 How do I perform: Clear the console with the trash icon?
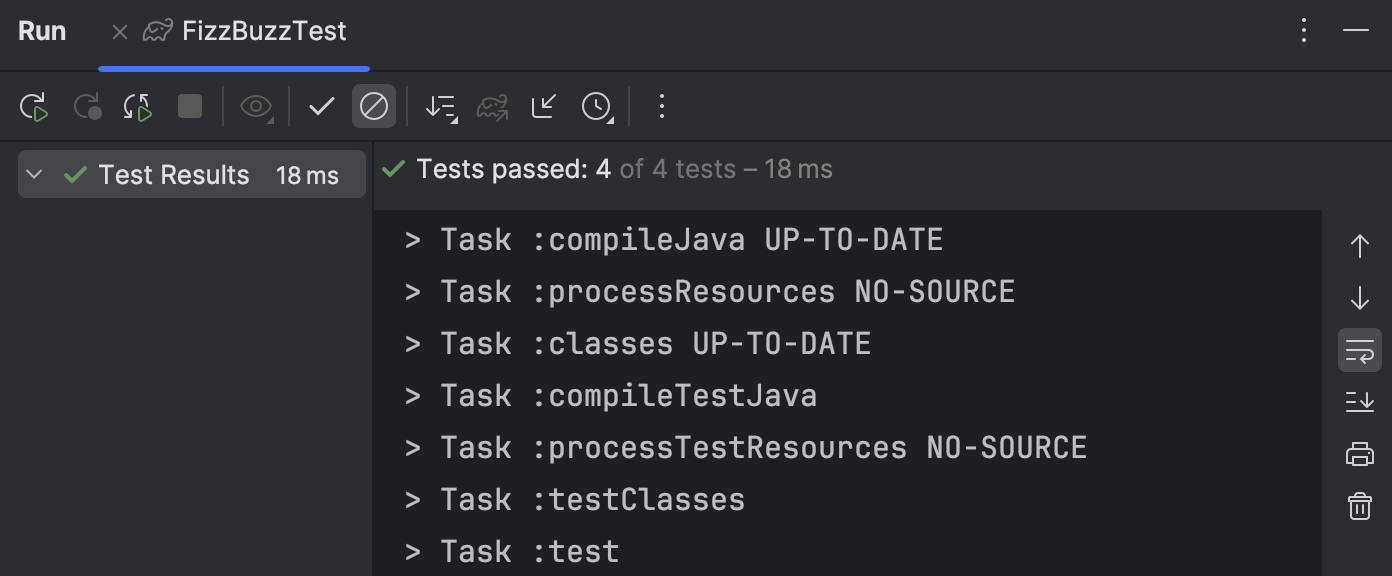point(1359,506)
